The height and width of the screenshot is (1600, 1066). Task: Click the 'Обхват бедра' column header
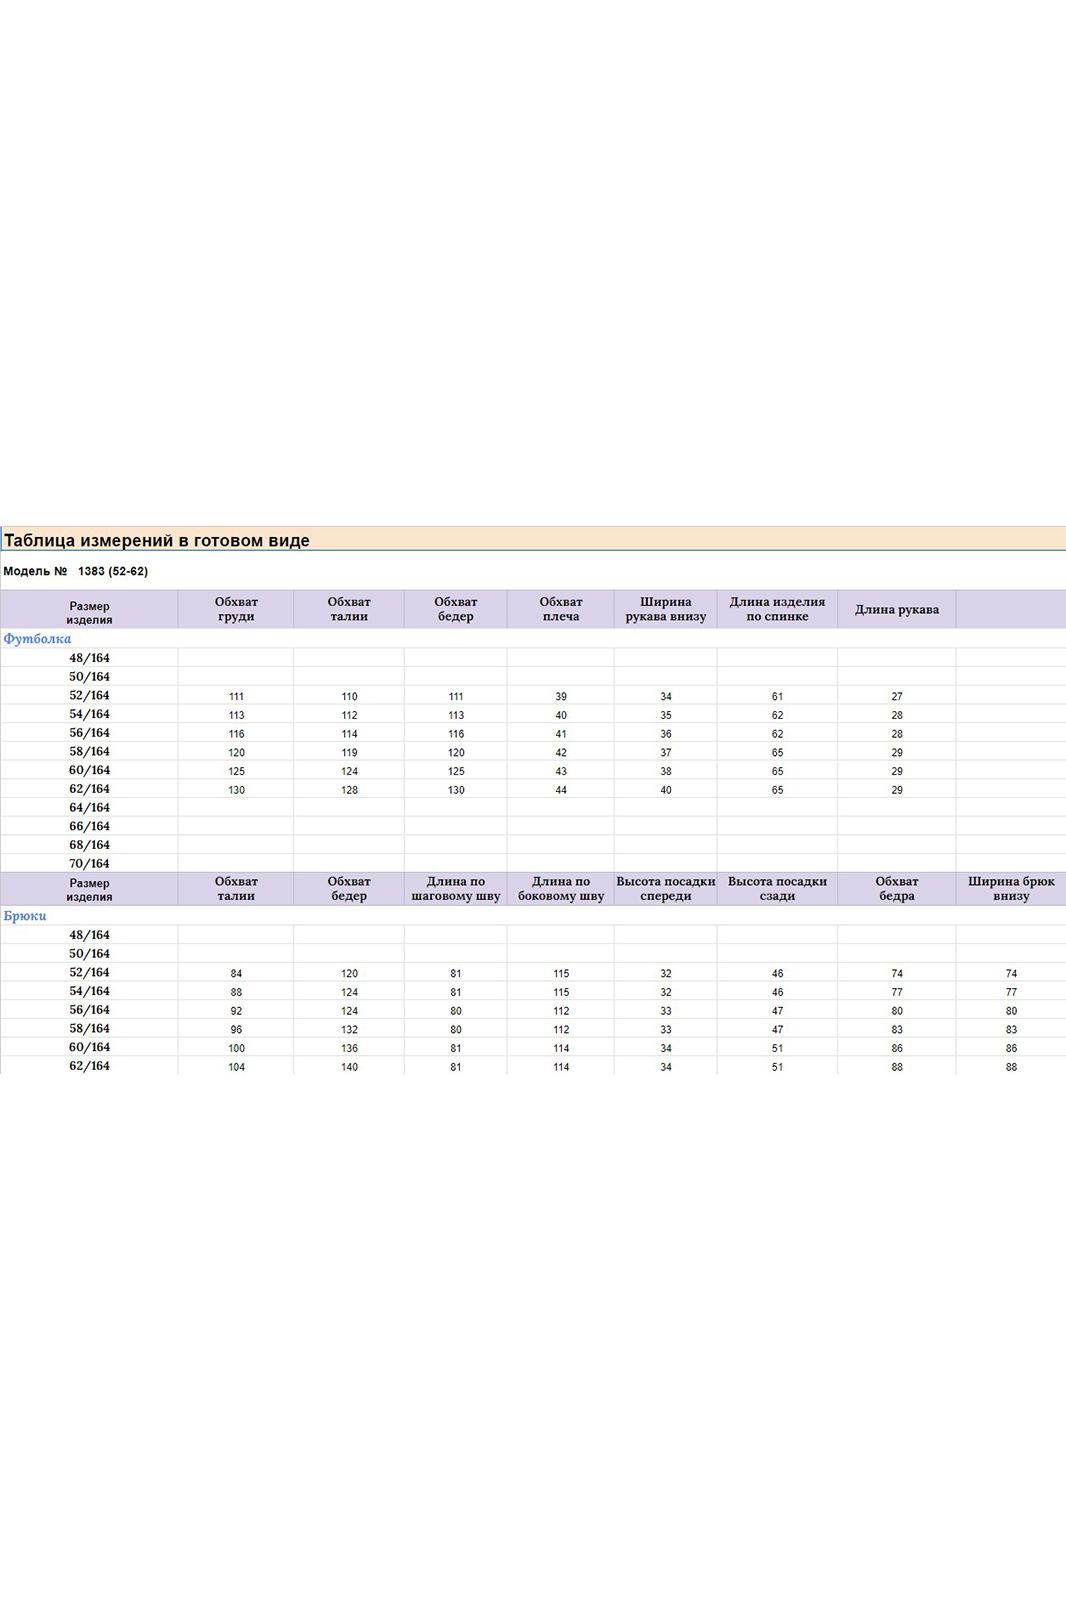point(896,888)
